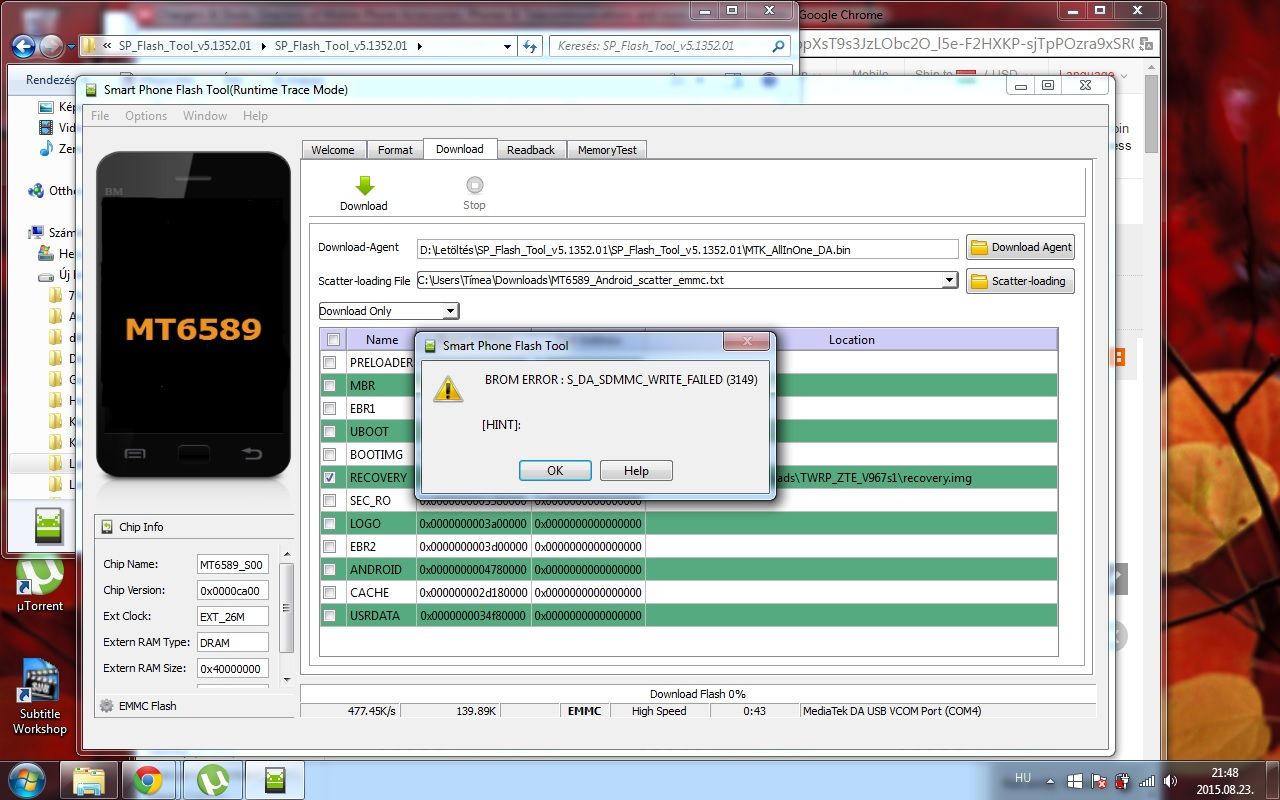Click the MediaTek DA USB VCOM Port status
Image resolution: width=1280 pixels, height=800 pixels.
[x=892, y=711]
